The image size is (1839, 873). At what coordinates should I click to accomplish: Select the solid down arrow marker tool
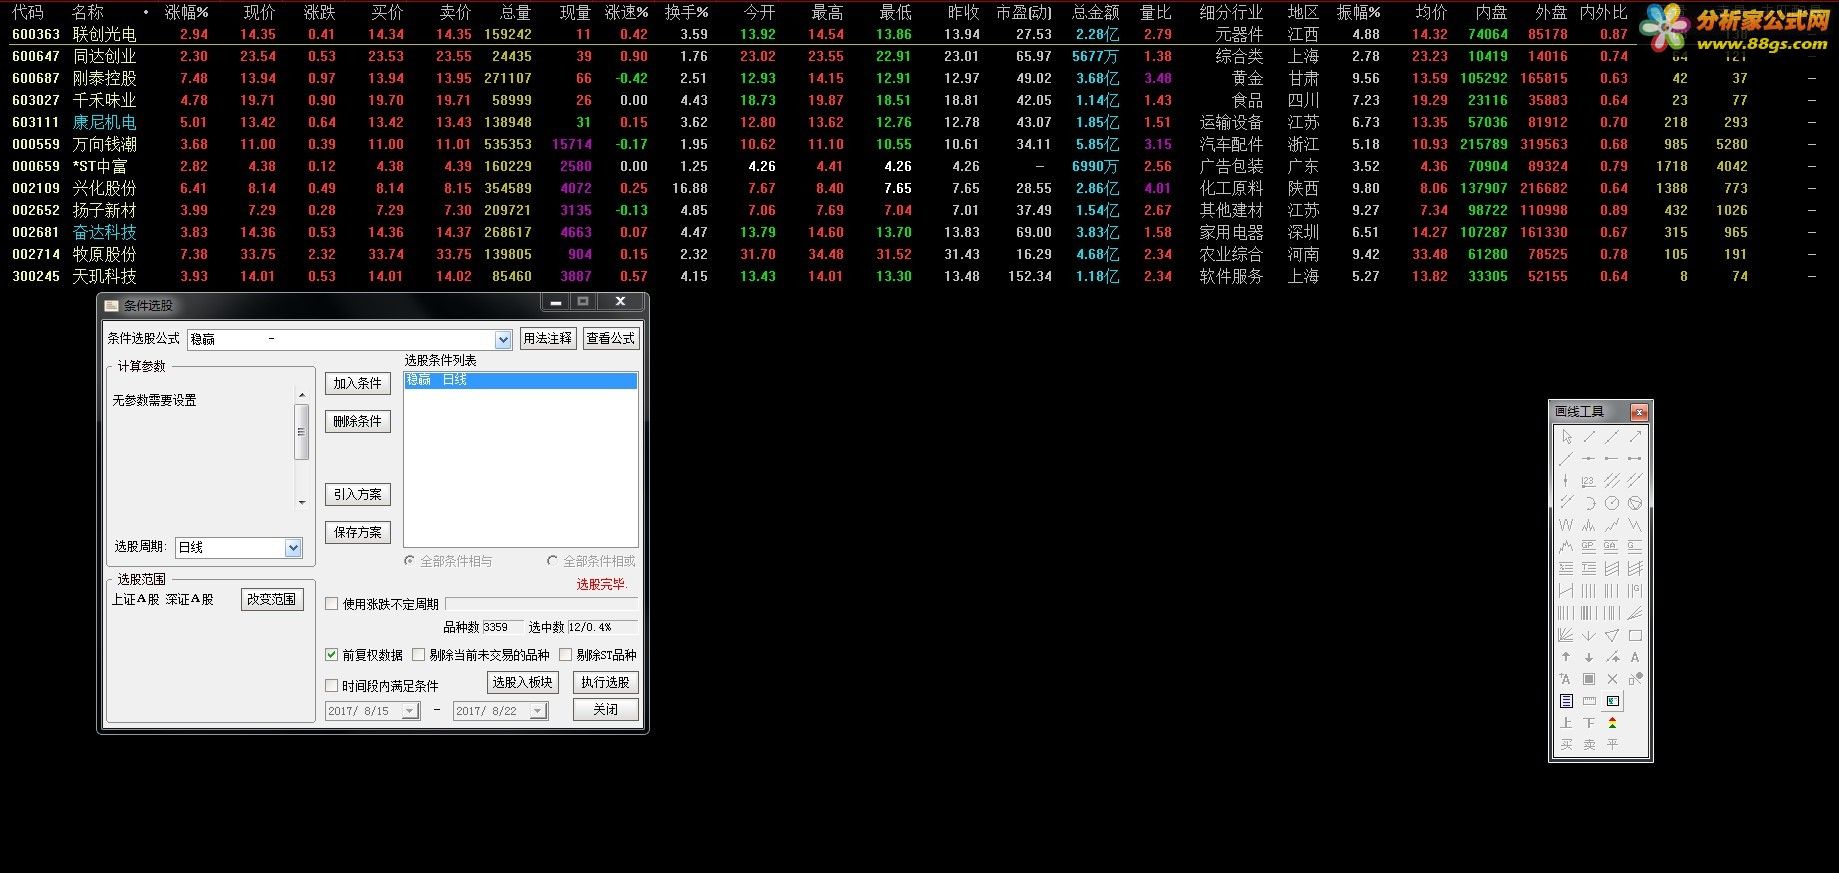click(1588, 657)
